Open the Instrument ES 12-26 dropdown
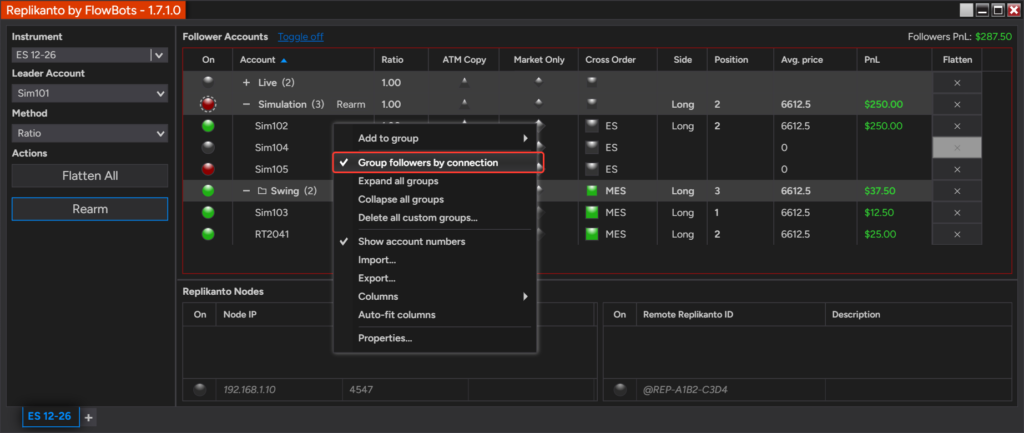Screen dimensions: 1024x433 [159, 55]
